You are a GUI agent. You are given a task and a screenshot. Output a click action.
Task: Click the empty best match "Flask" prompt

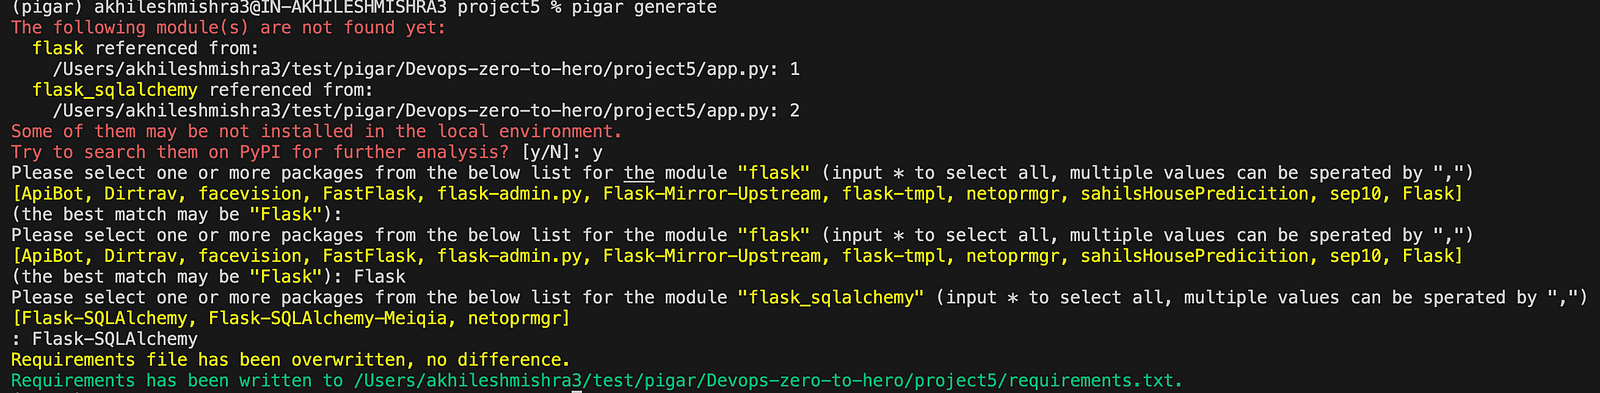click(177, 215)
